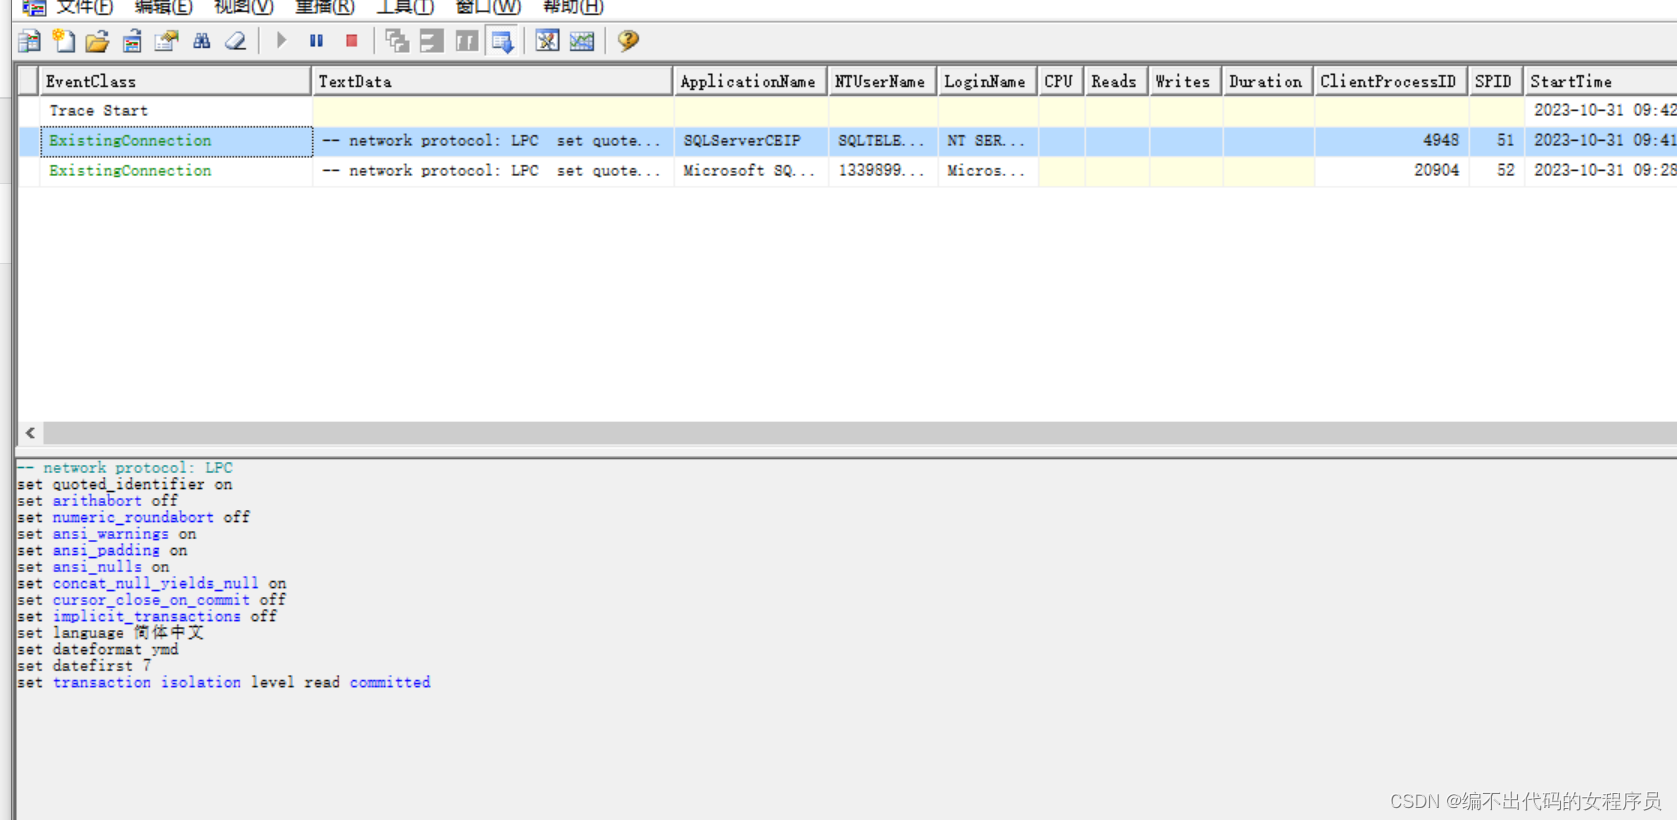Click the Trace Start time 2023-10-31 09:42
The height and width of the screenshot is (820, 1677).
click(x=1605, y=111)
